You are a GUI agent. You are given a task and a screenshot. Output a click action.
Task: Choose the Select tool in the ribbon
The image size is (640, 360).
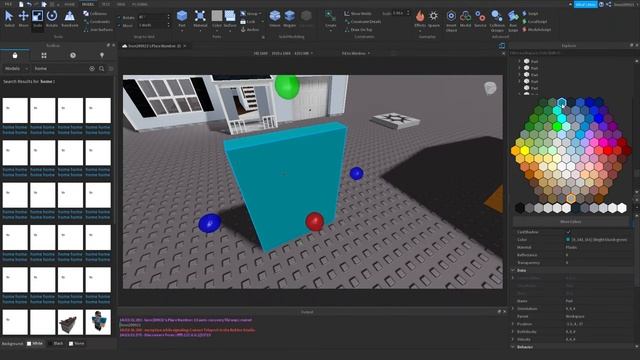tap(9, 19)
